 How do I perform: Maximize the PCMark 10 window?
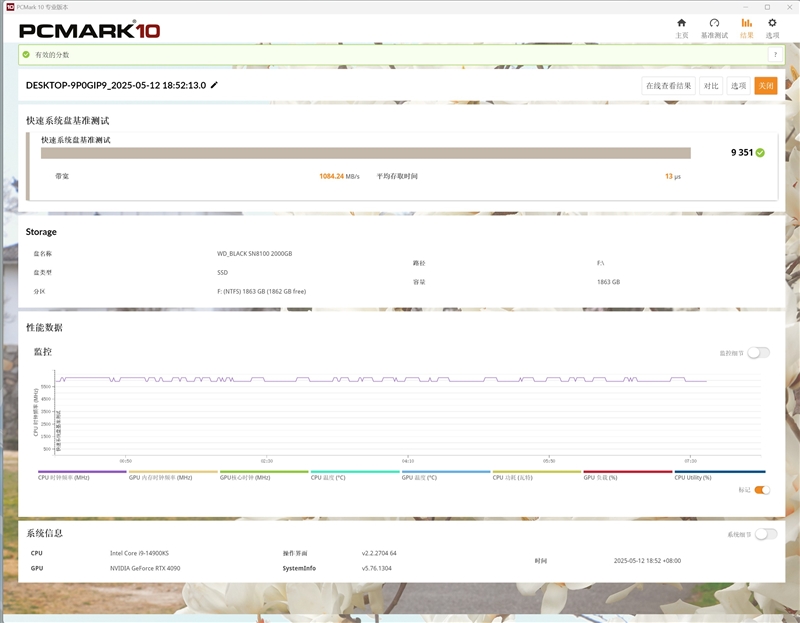click(767, 7)
